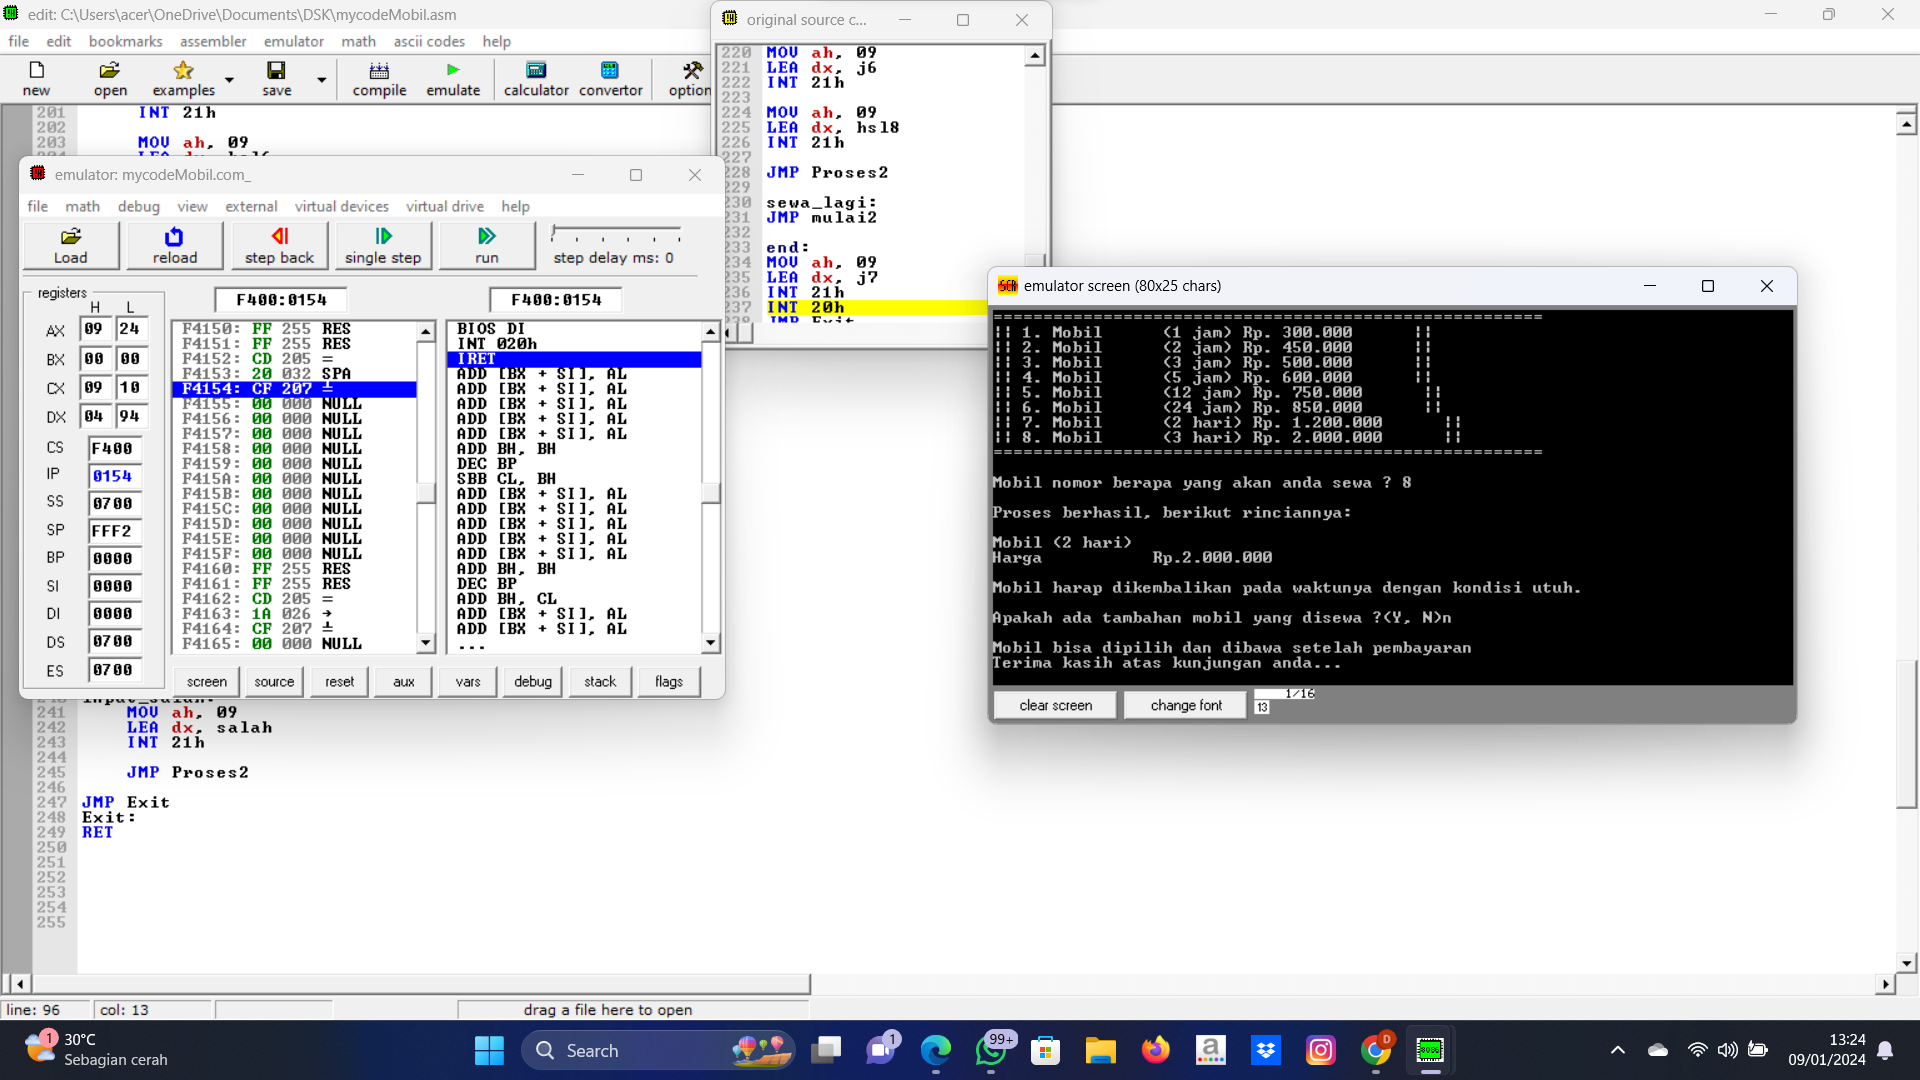Open the virtual devices menu

pyautogui.click(x=341, y=206)
